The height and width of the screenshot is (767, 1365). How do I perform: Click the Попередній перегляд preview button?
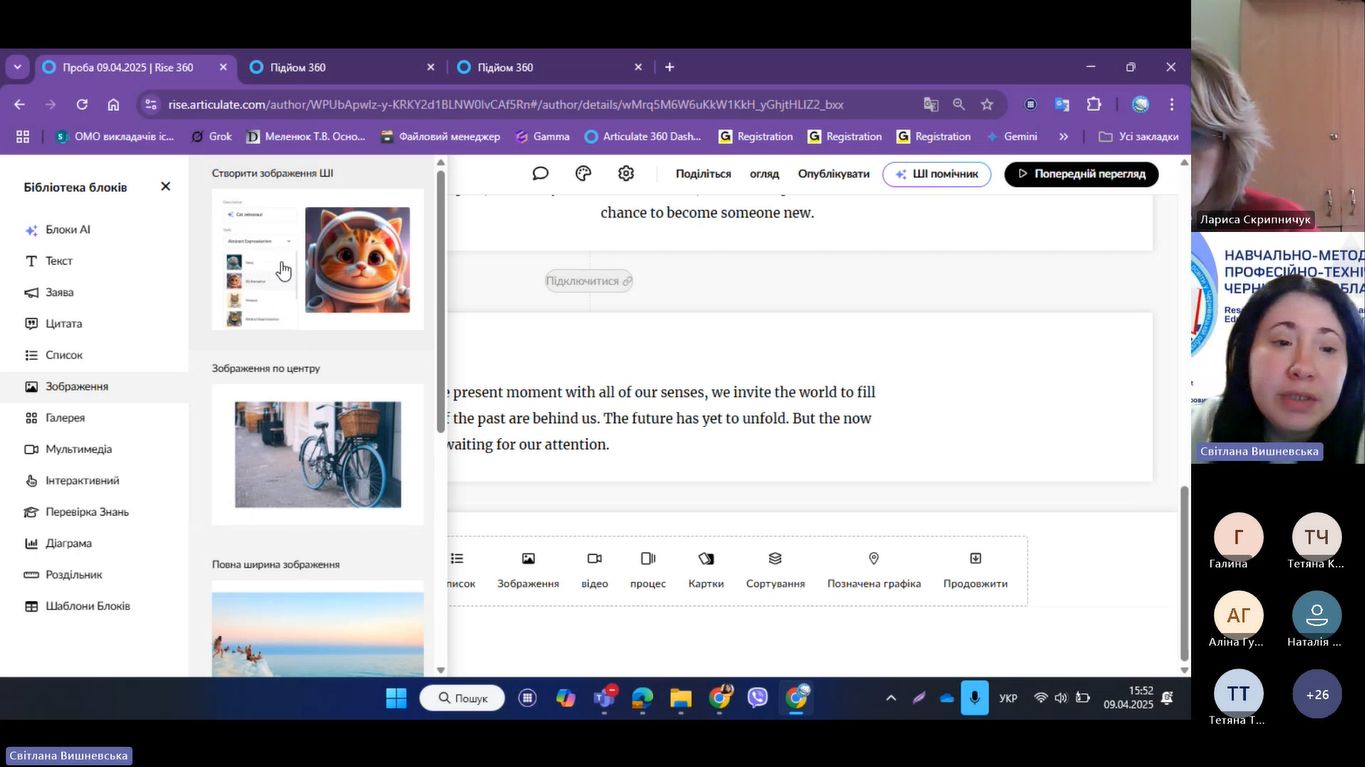click(x=1081, y=174)
